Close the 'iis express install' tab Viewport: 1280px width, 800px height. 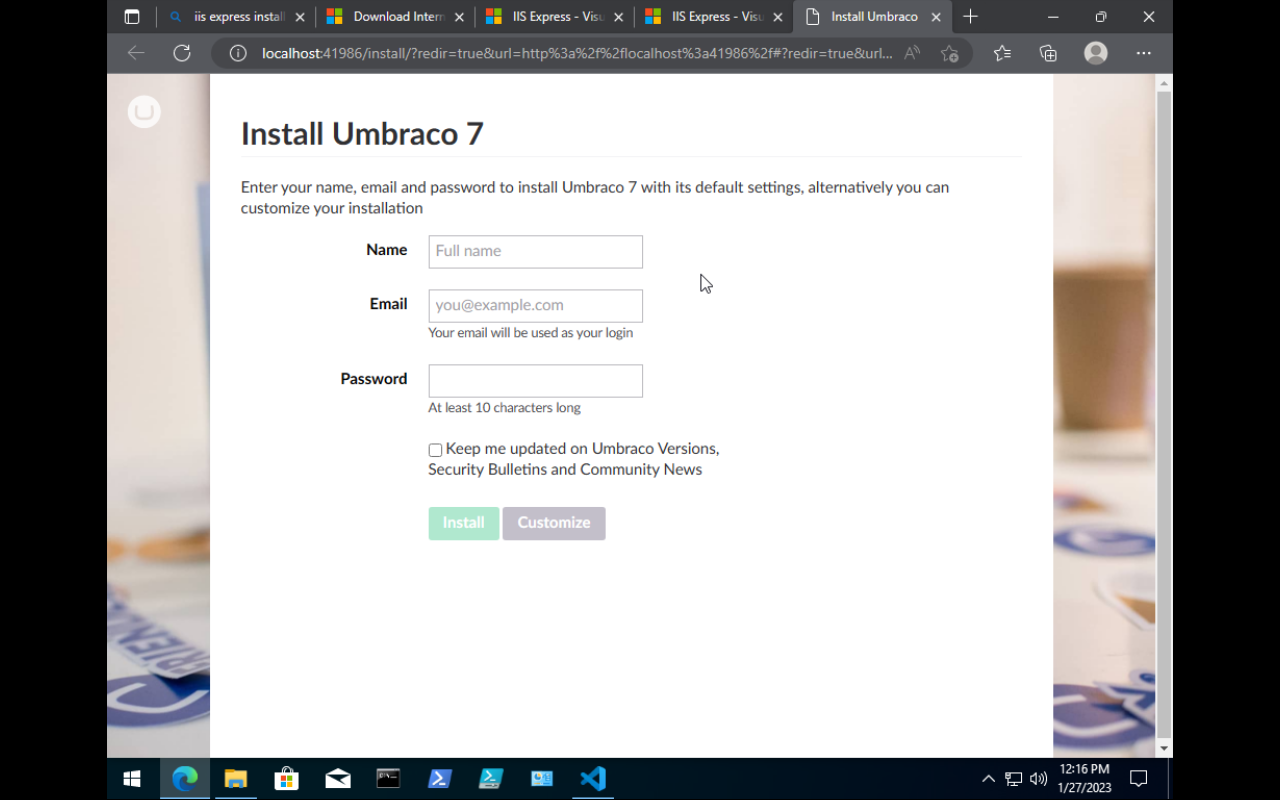point(300,17)
